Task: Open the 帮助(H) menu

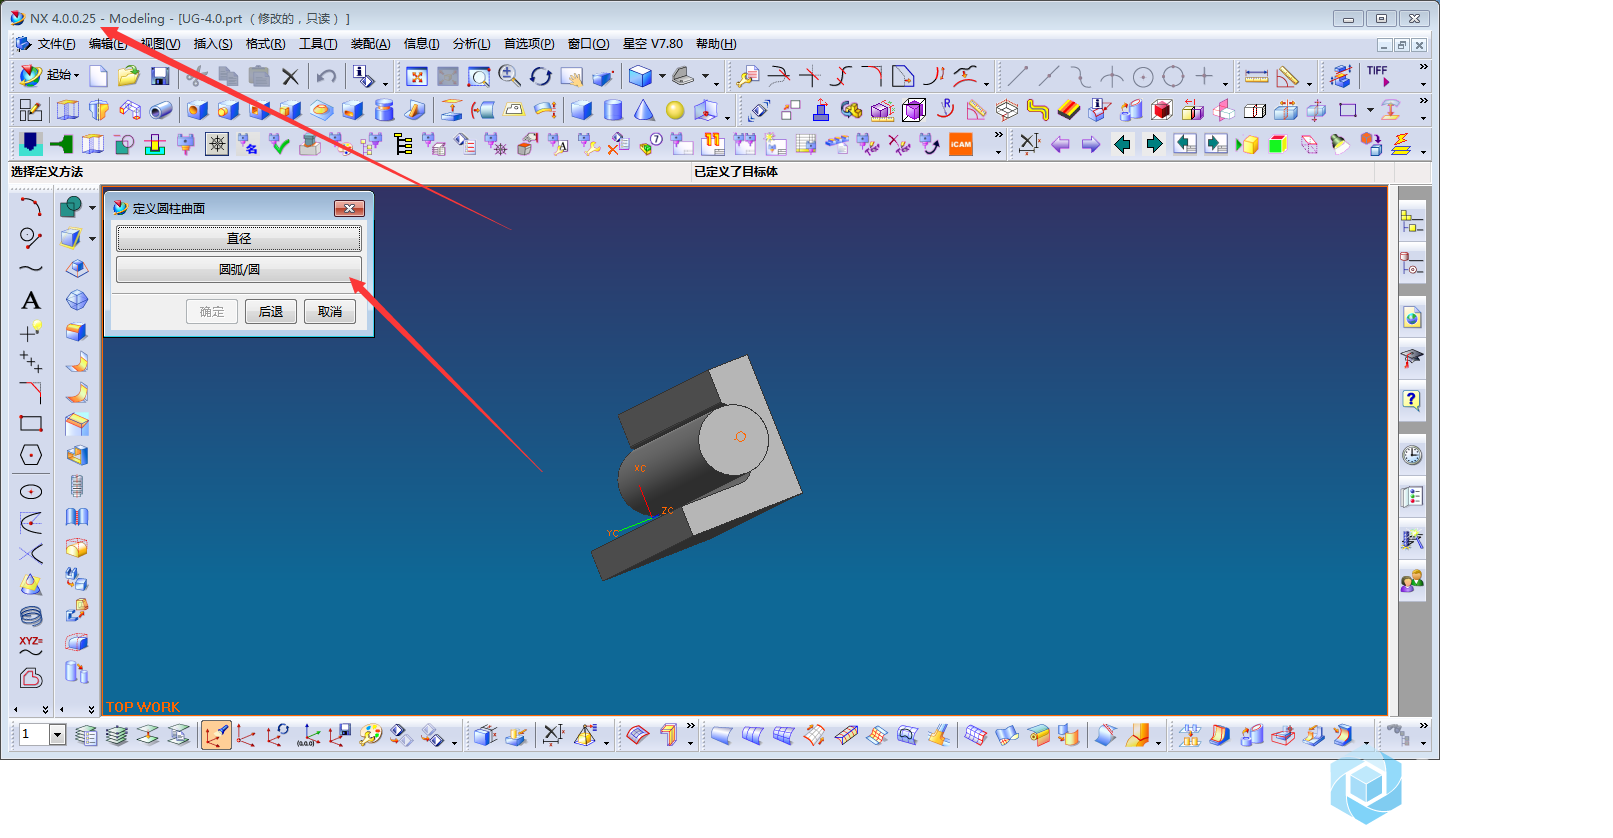Action: pyautogui.click(x=716, y=44)
